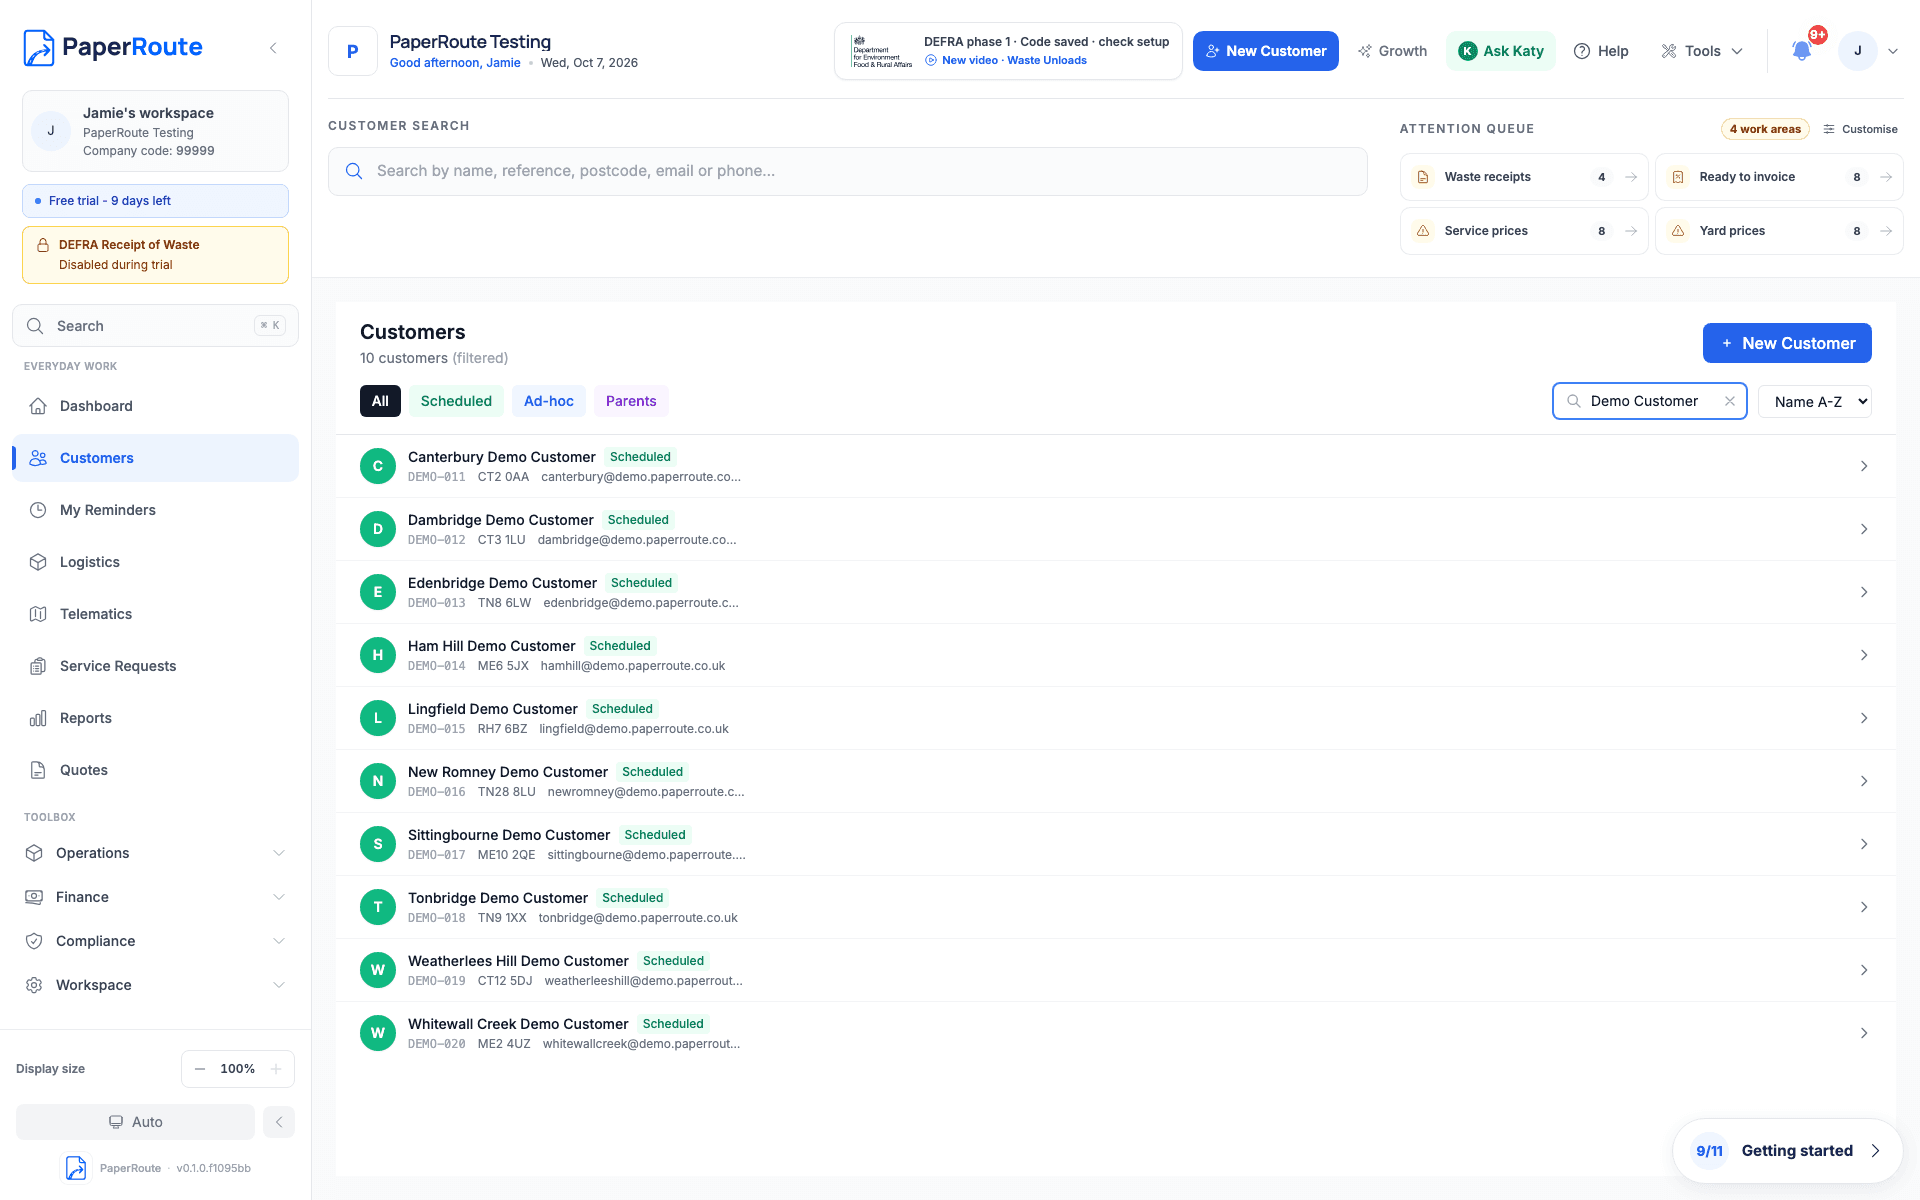Collapse the sidebar with top chevron
Viewport: 1920px width, 1200px height.
pyautogui.click(x=273, y=48)
